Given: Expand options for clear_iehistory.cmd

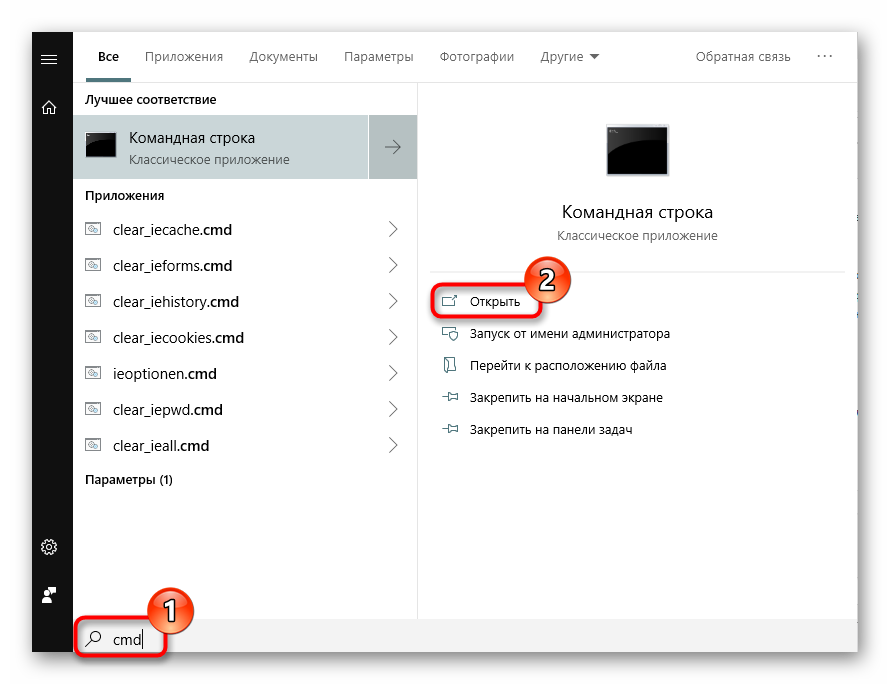Looking at the screenshot, I should [x=392, y=301].
